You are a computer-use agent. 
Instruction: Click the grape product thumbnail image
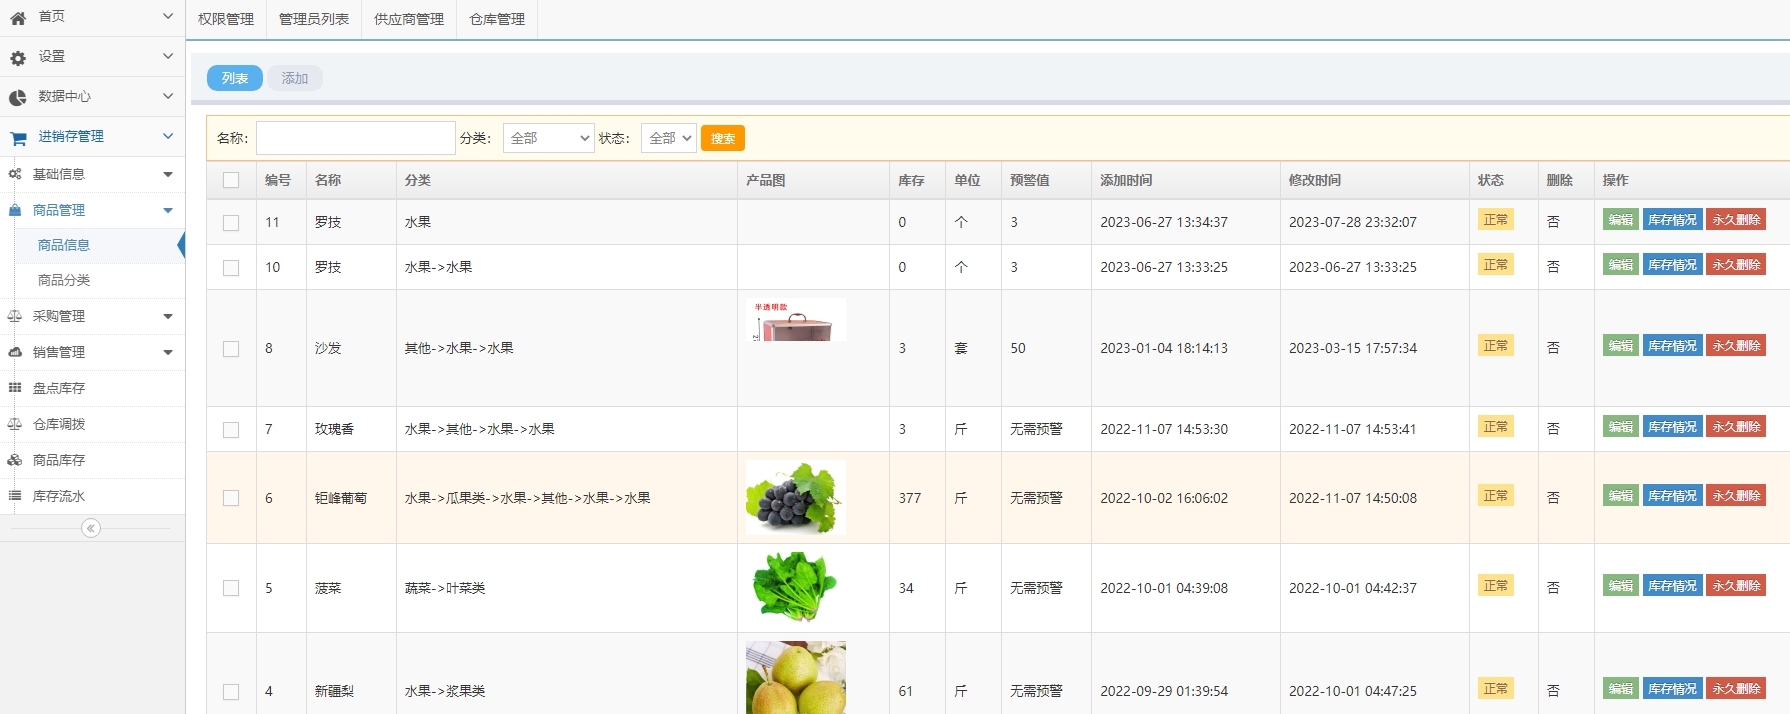[x=795, y=498]
